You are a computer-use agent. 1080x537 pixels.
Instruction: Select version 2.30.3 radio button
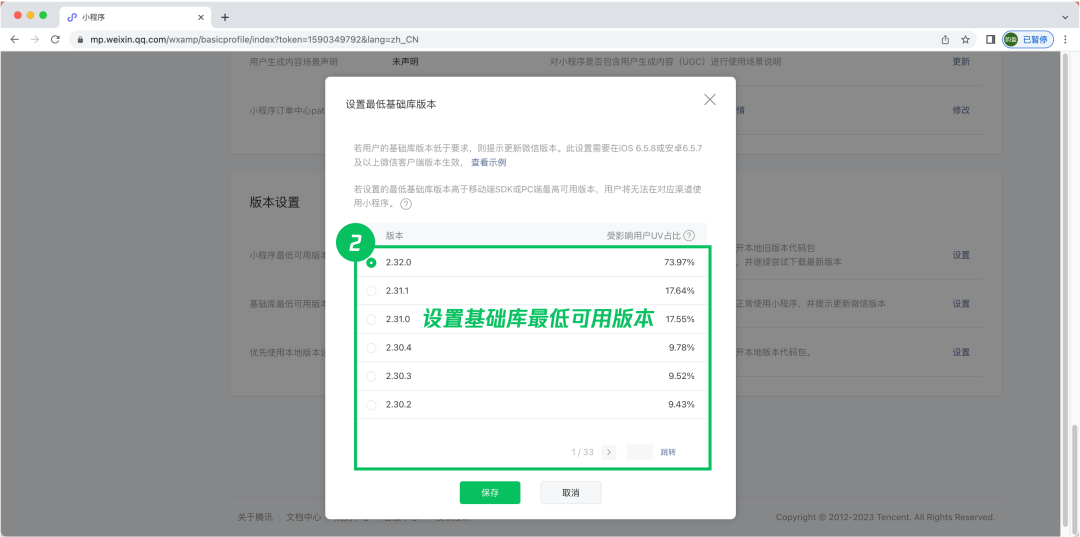371,376
